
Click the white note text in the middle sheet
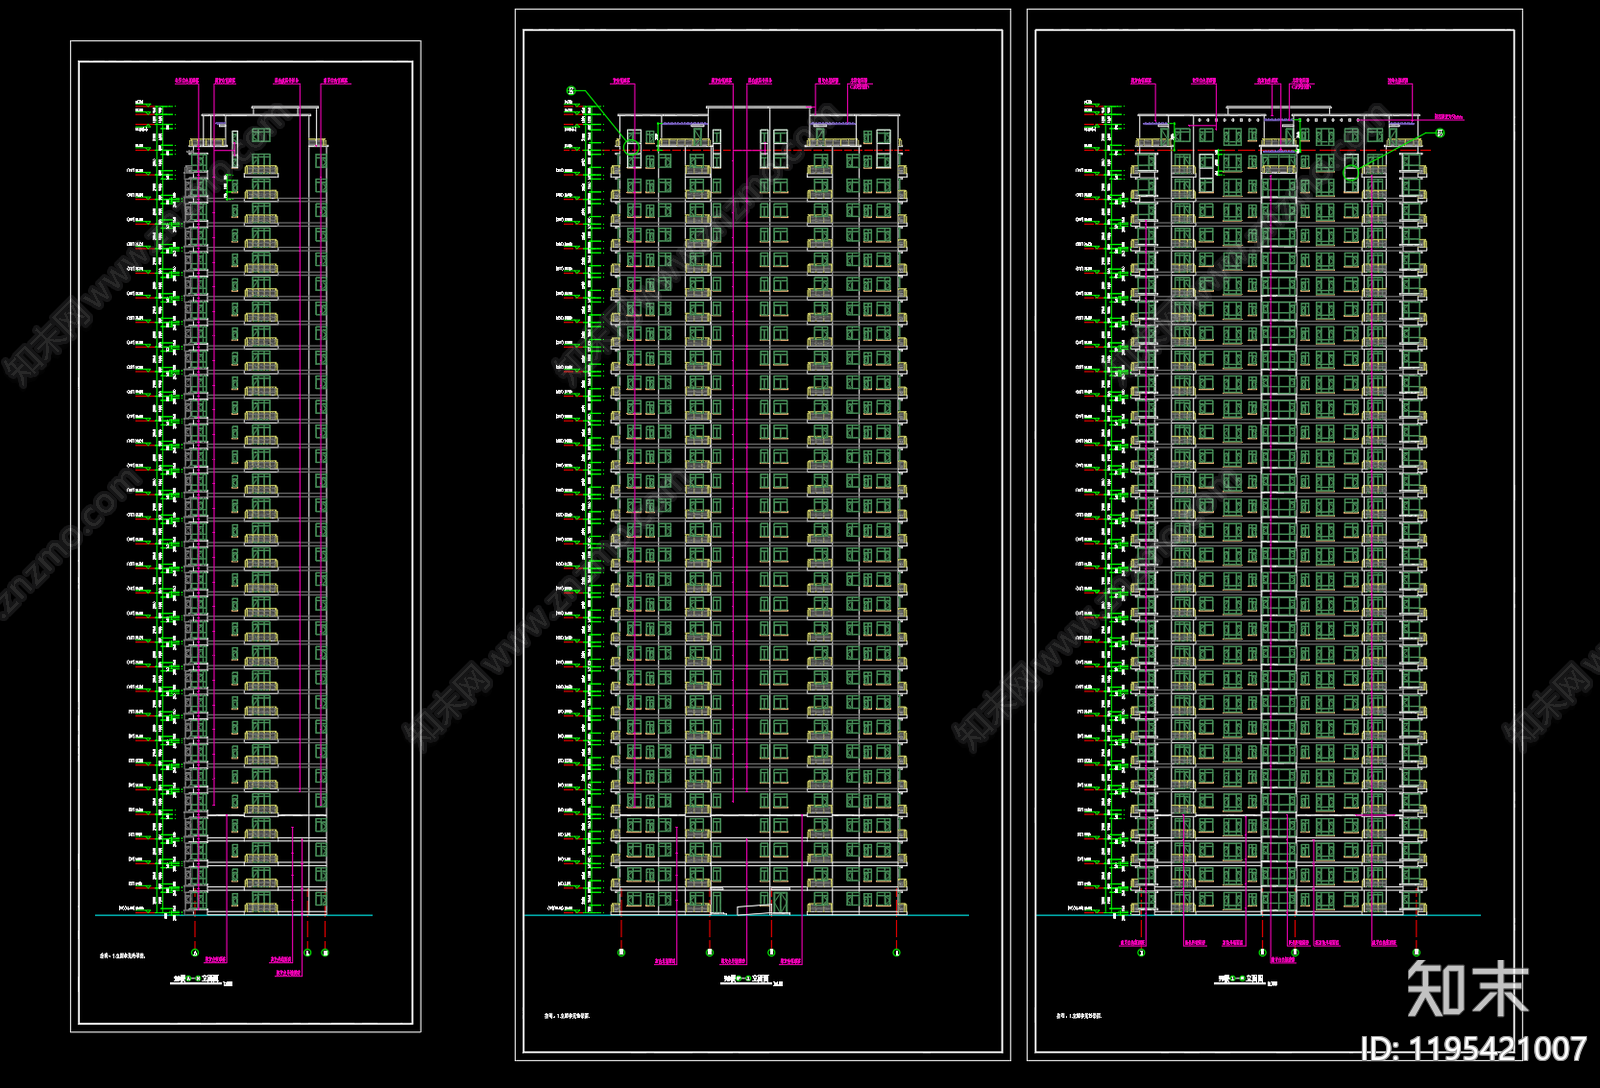point(567,1016)
